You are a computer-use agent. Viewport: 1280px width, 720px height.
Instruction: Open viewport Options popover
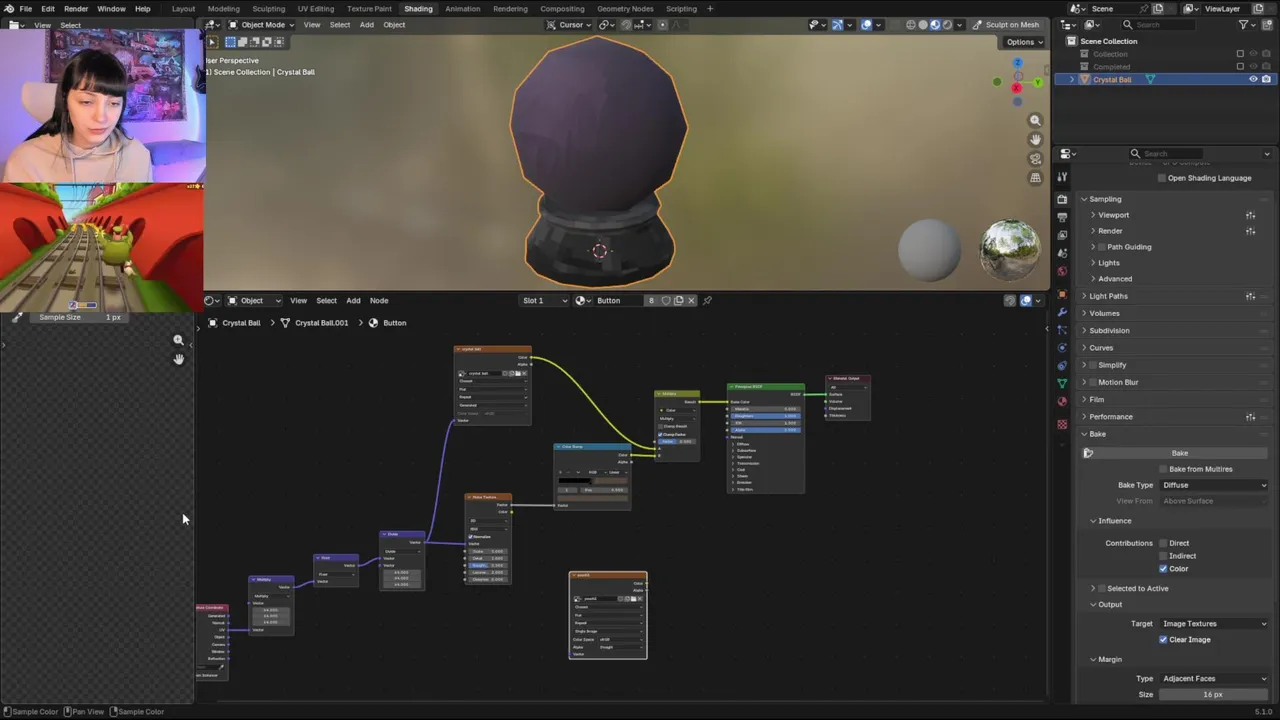point(1024,42)
